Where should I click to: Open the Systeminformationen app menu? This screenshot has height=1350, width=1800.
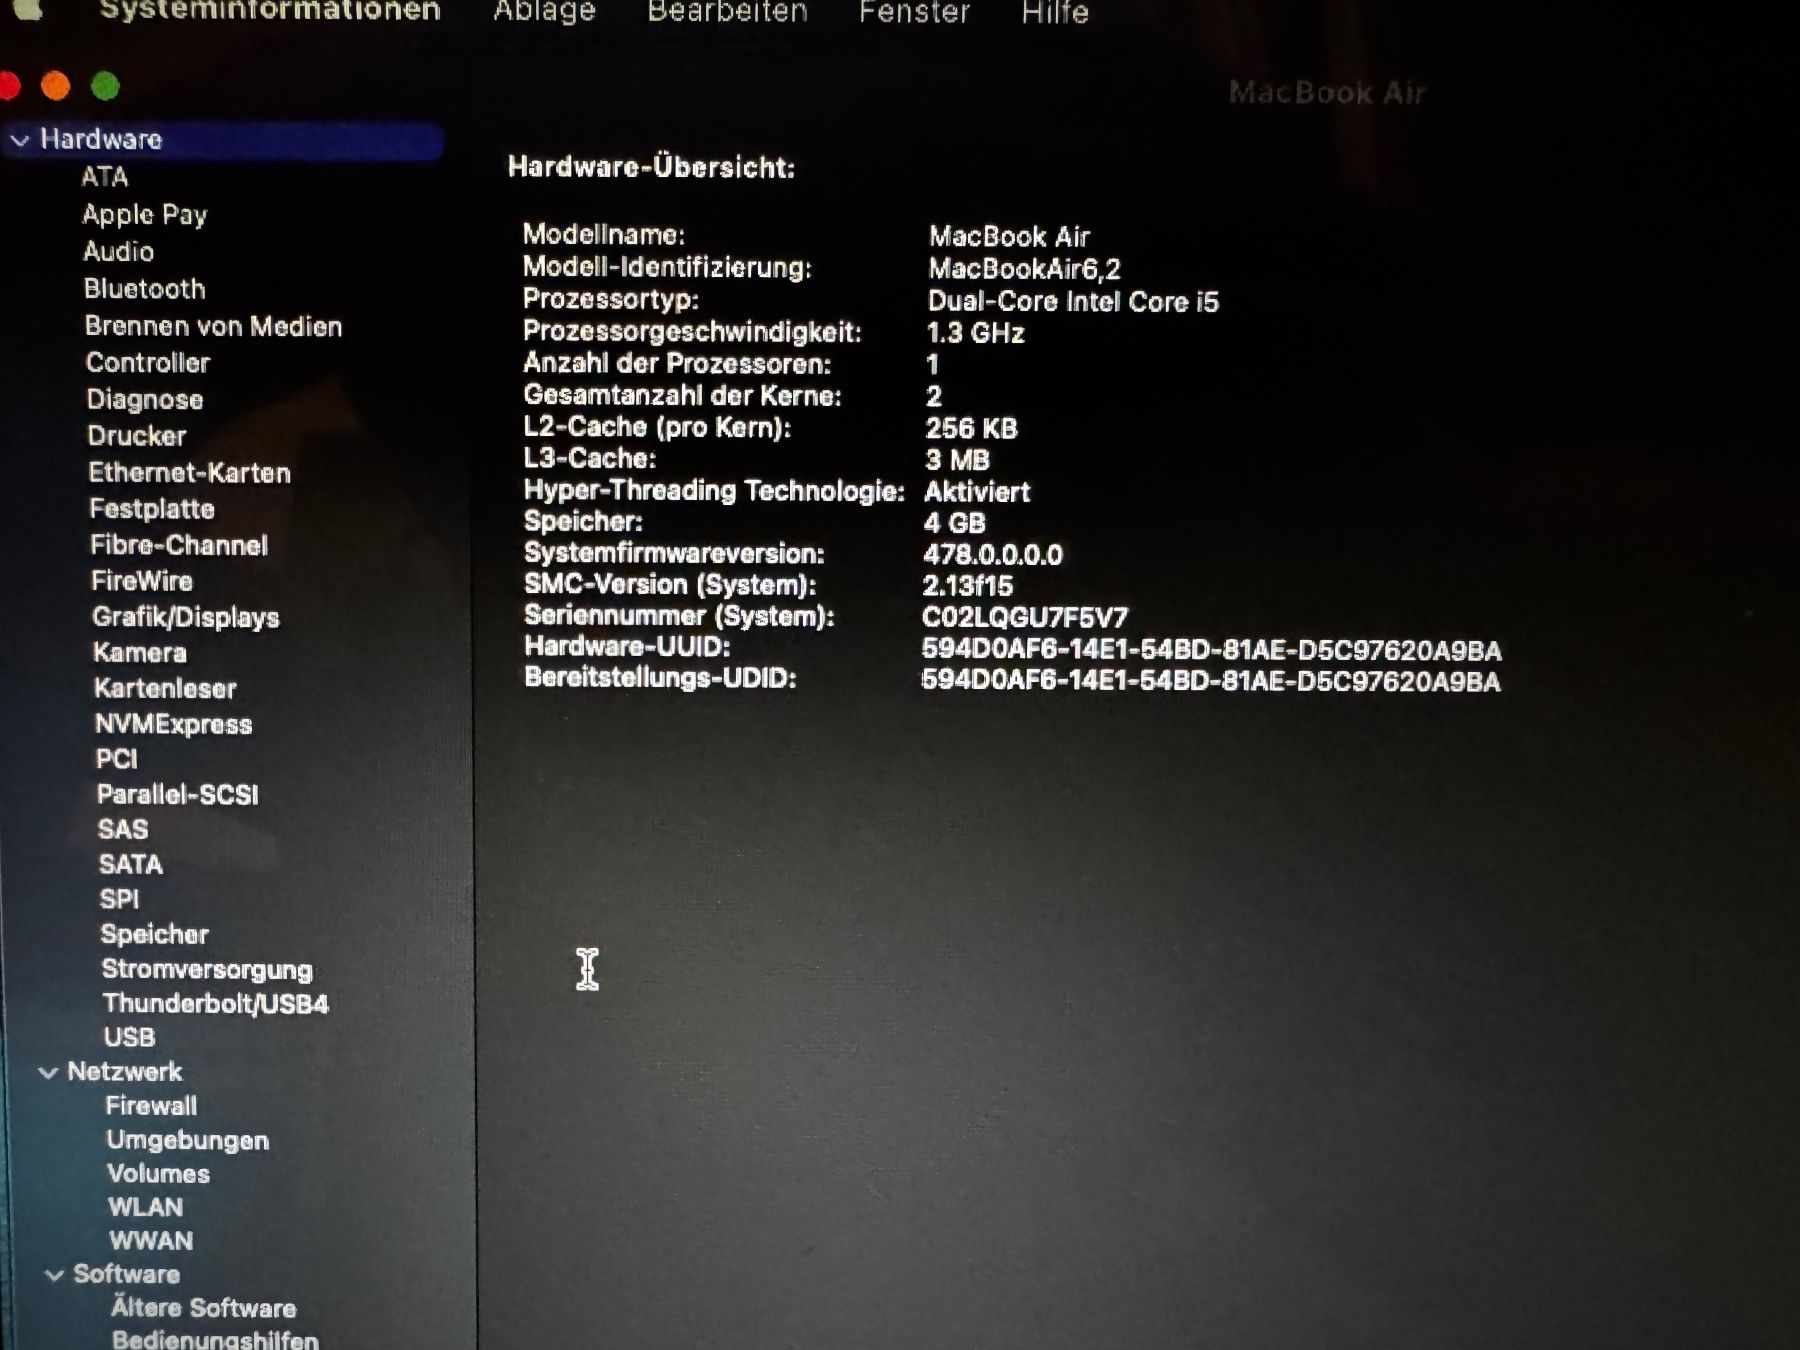click(270, 11)
